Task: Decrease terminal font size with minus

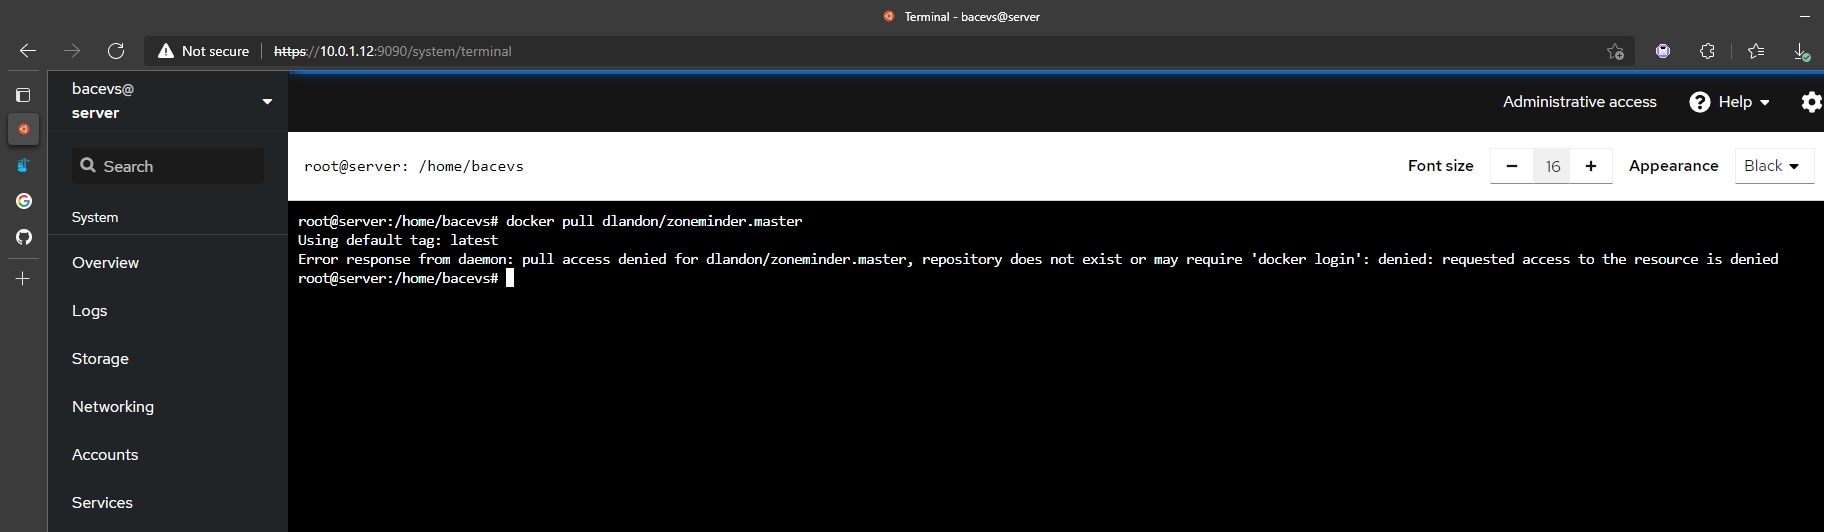Action: (x=1512, y=166)
